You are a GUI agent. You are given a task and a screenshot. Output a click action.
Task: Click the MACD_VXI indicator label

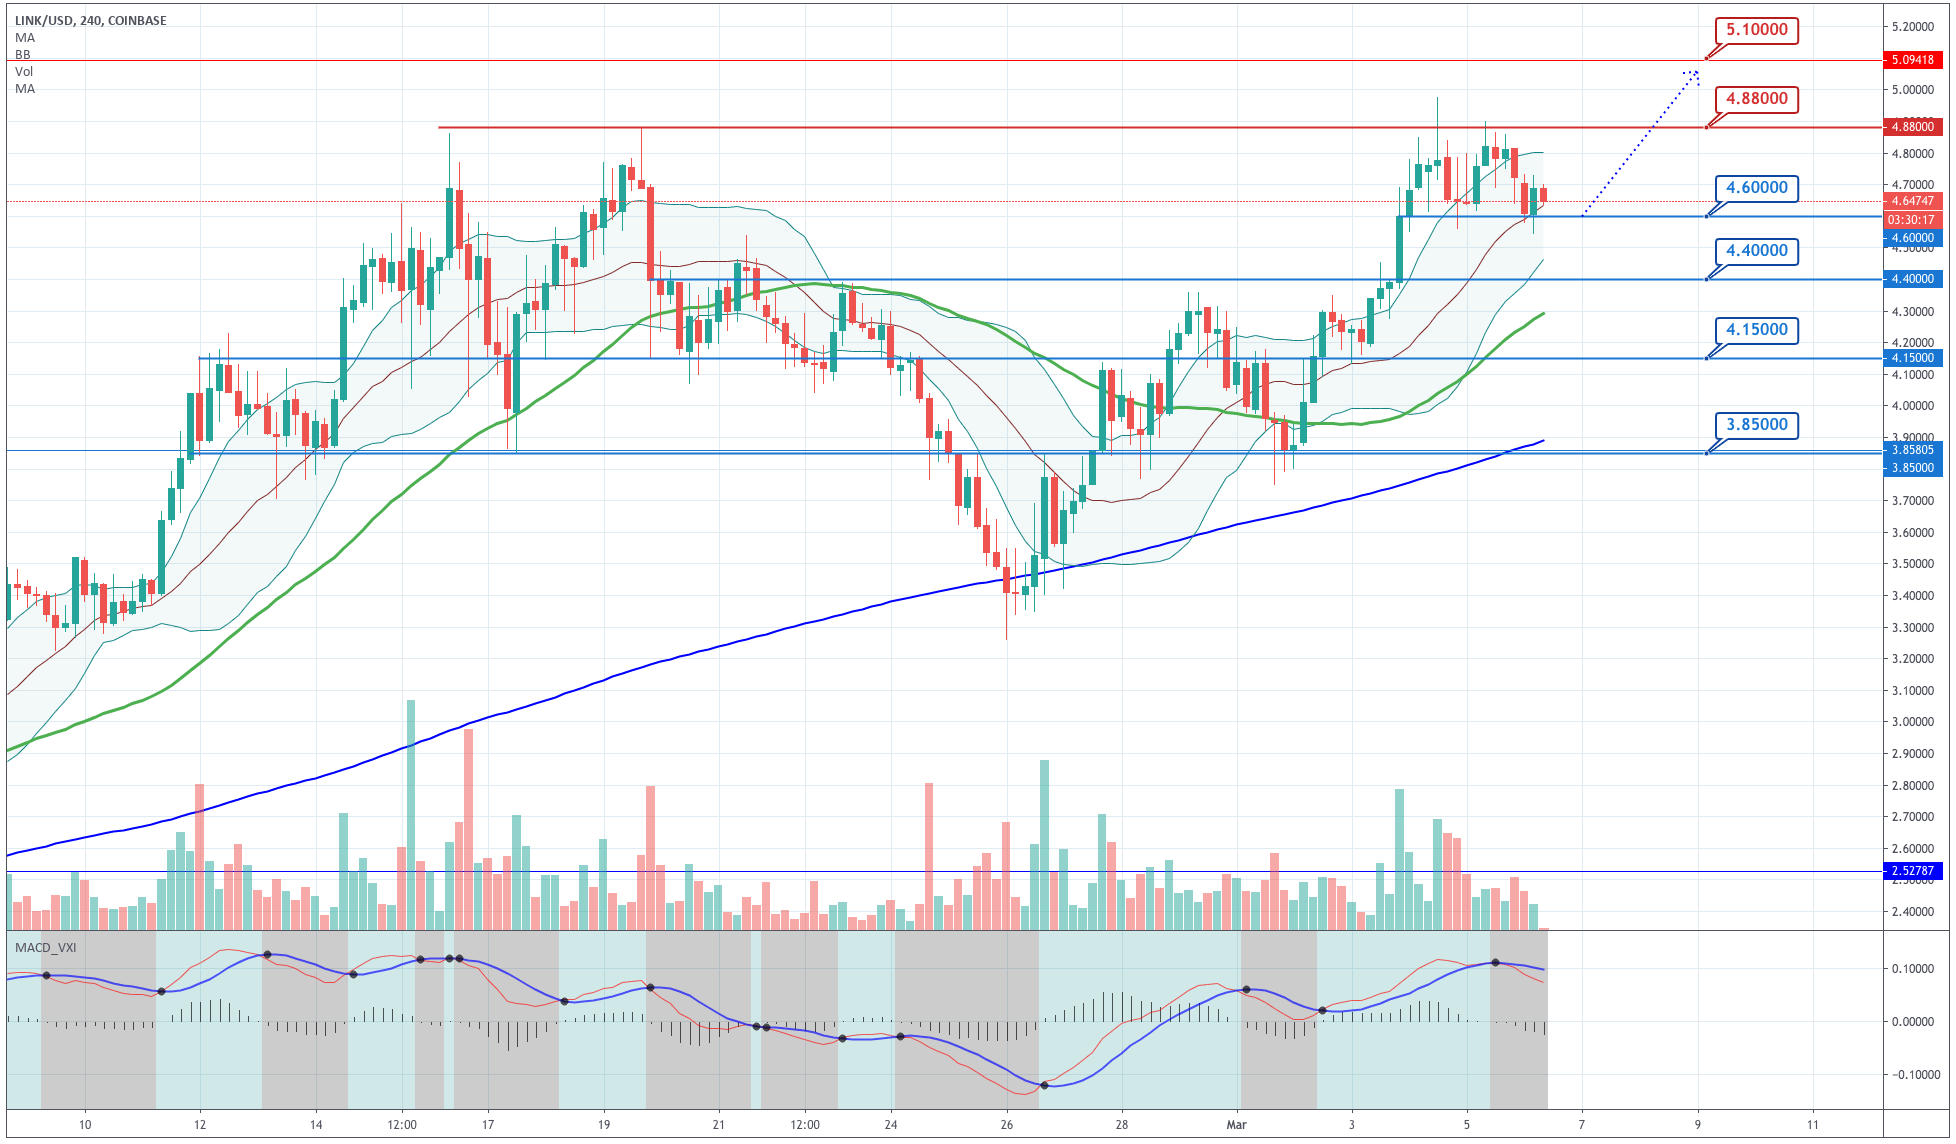point(46,947)
